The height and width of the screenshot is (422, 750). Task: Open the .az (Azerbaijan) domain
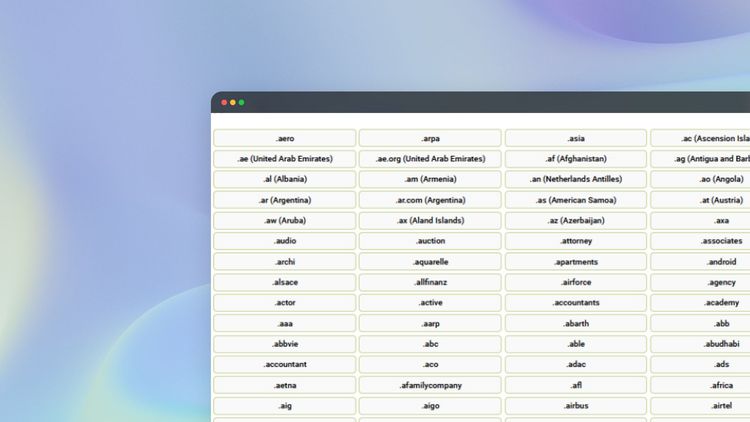[x=576, y=221]
